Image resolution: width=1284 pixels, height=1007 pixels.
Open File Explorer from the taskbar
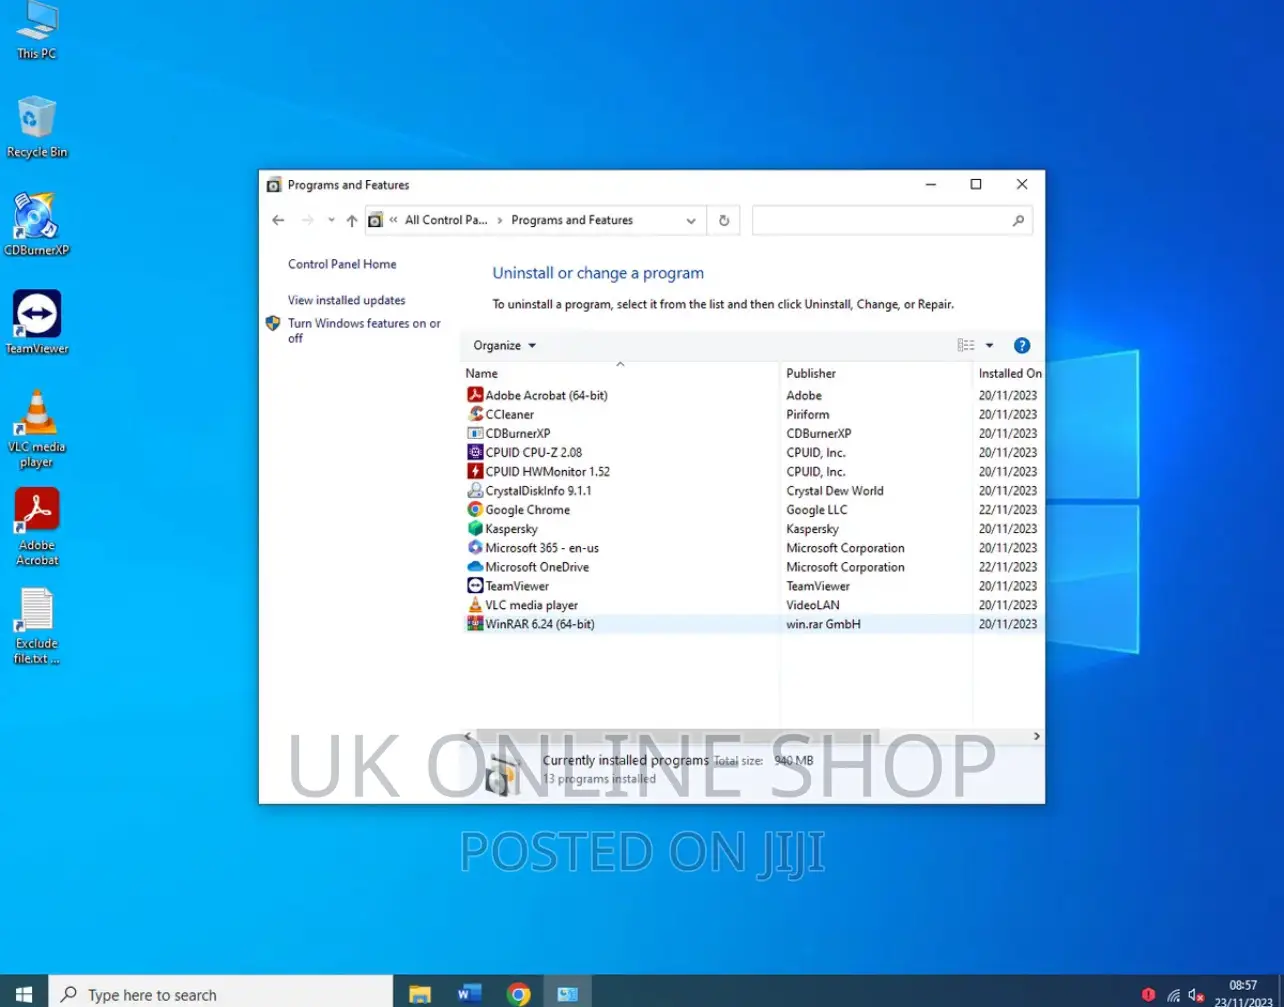coord(420,993)
